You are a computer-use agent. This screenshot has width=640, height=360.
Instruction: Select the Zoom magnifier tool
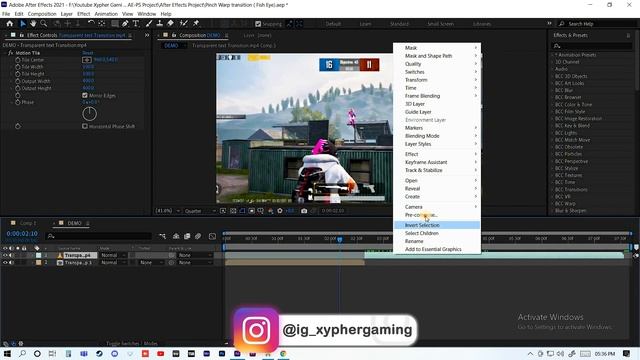[44, 24]
